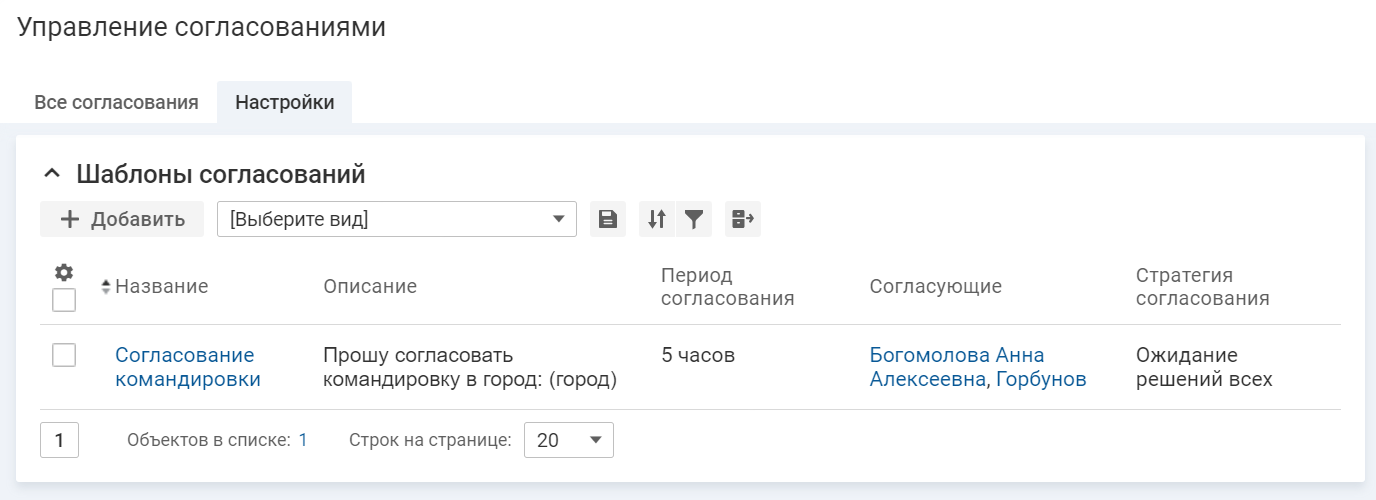Click the Добавить button
Image resolution: width=1376 pixels, height=500 pixels.
point(122,219)
